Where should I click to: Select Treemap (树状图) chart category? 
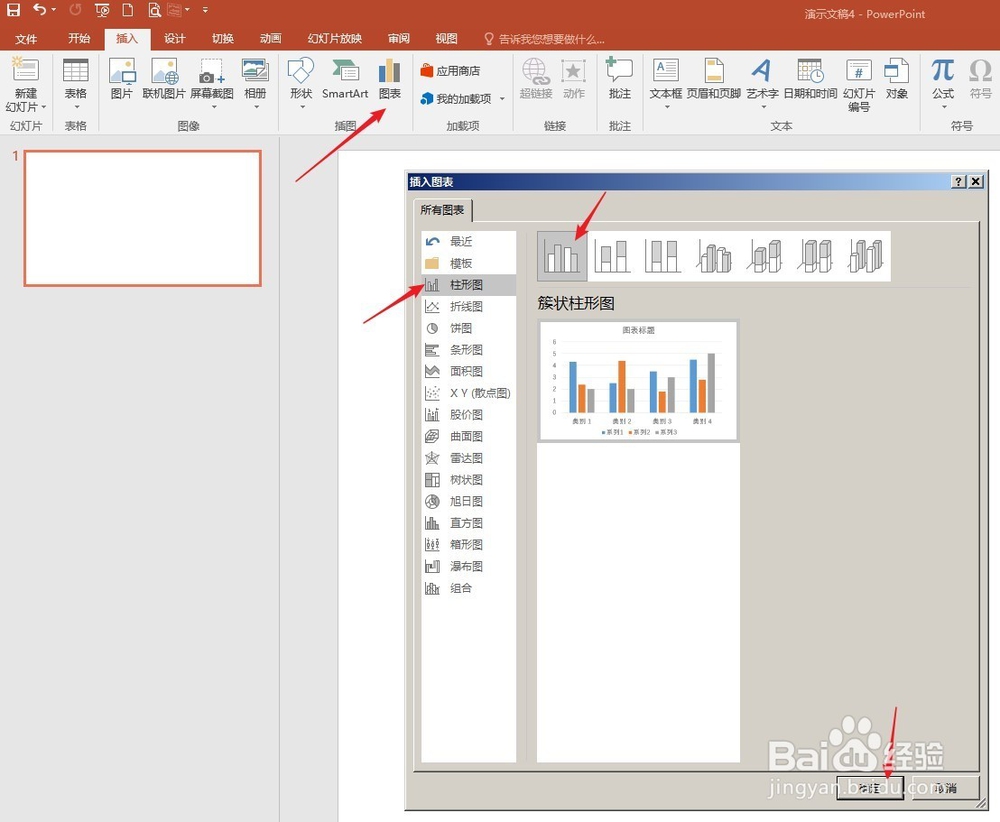[x=469, y=480]
